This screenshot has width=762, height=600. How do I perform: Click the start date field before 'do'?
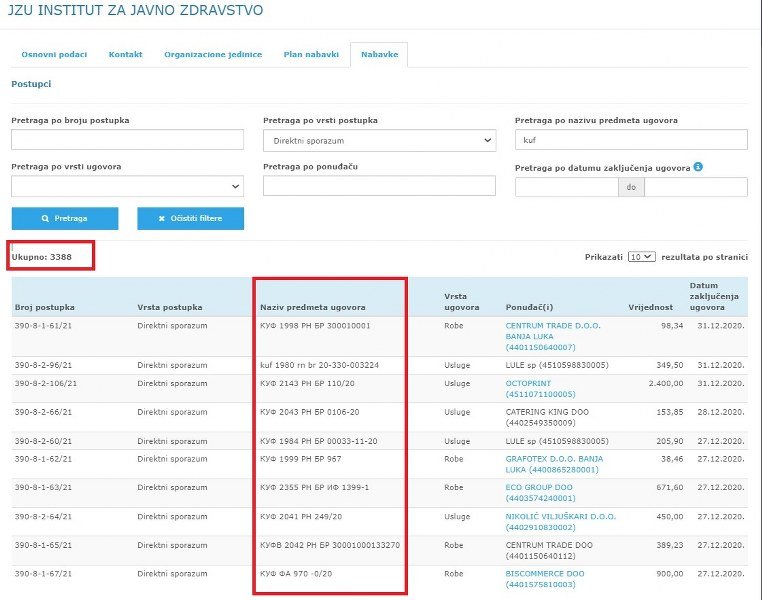coord(566,187)
